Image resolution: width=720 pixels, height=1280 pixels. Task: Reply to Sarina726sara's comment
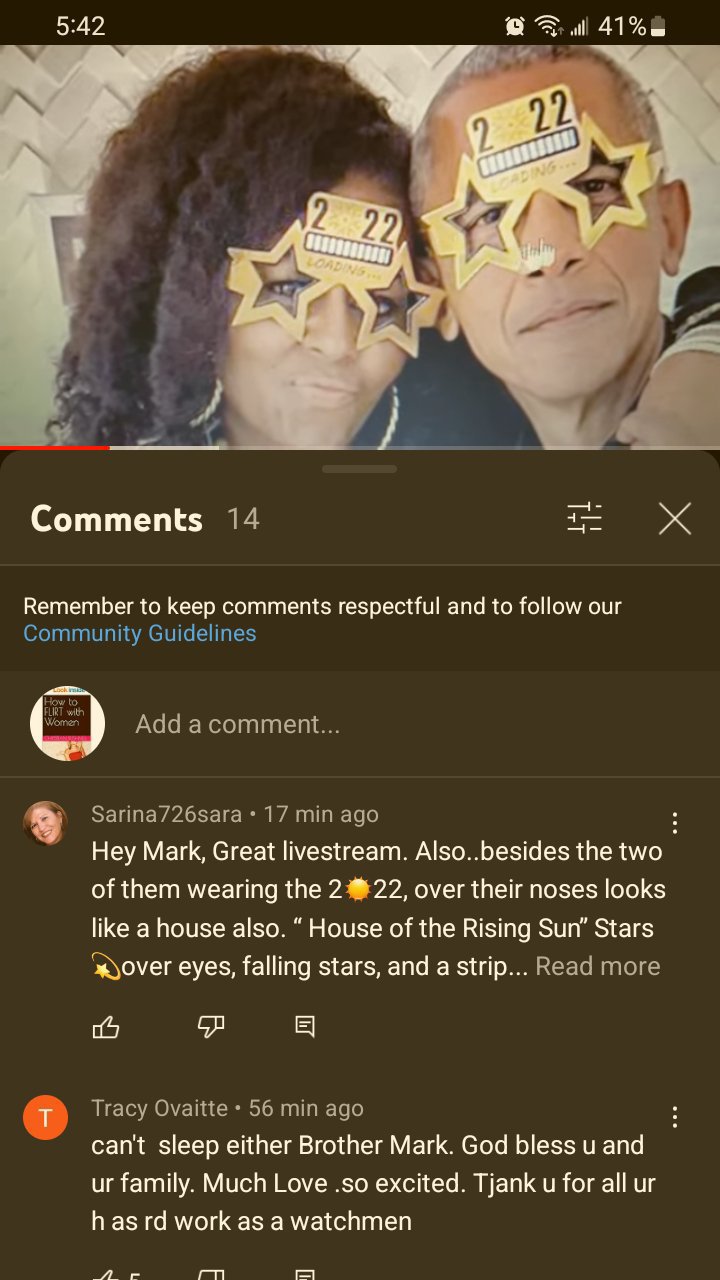click(x=306, y=1026)
